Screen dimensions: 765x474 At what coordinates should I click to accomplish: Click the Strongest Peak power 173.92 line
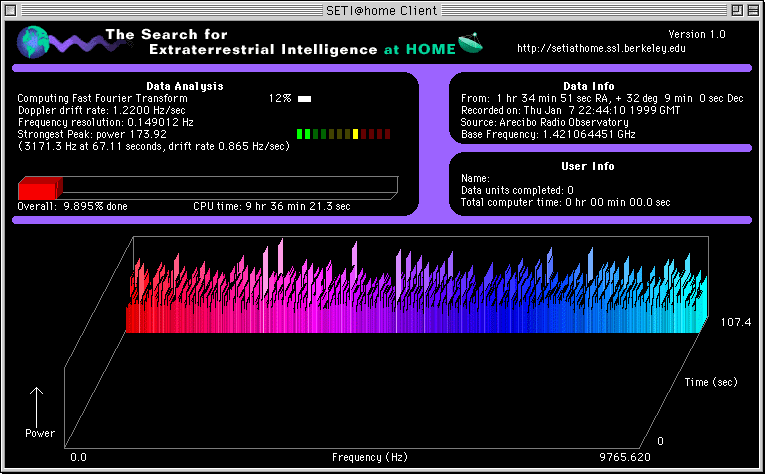tap(92, 134)
